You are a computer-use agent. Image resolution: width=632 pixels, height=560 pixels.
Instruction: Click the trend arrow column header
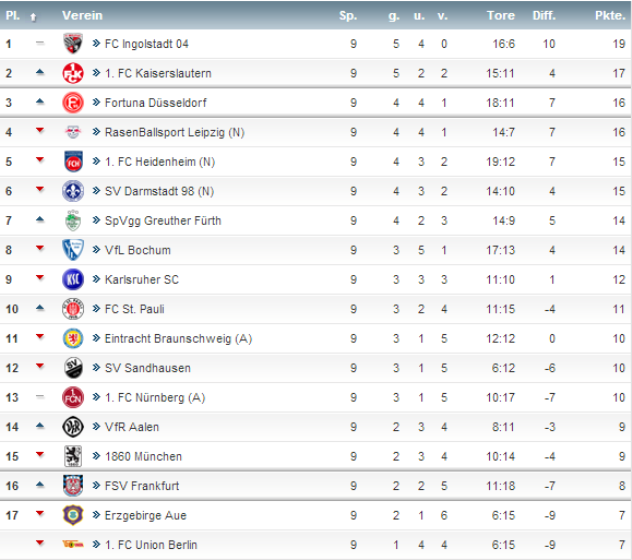(x=34, y=16)
